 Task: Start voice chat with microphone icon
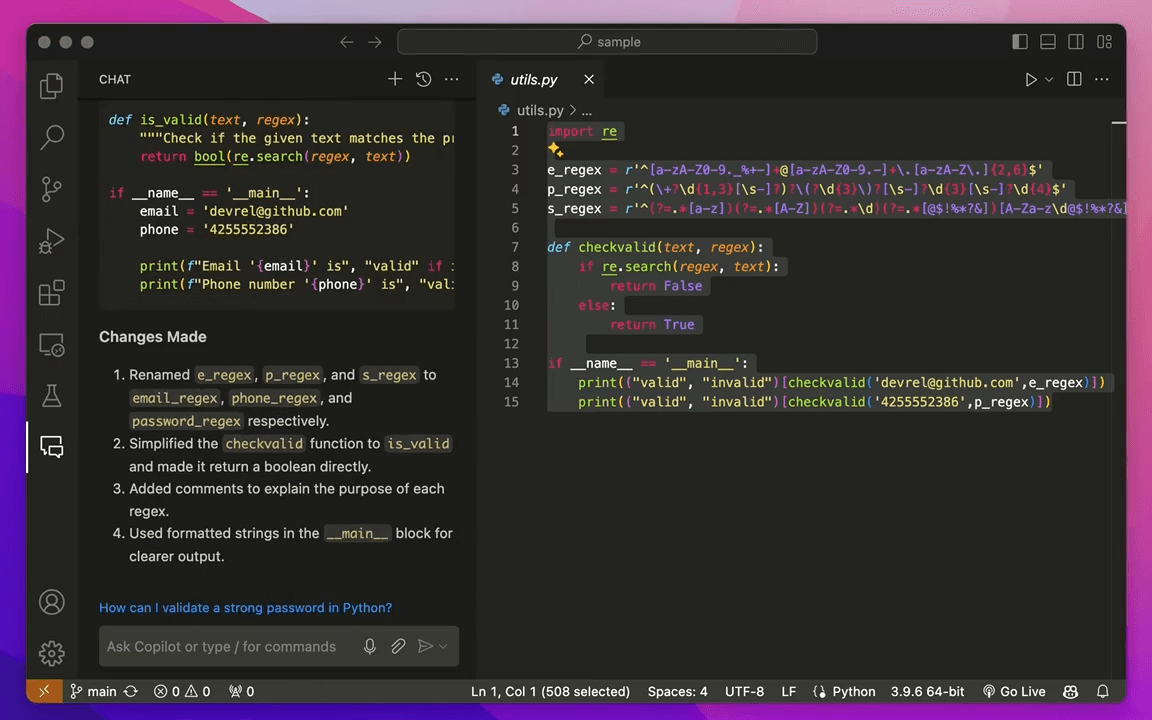pos(370,647)
